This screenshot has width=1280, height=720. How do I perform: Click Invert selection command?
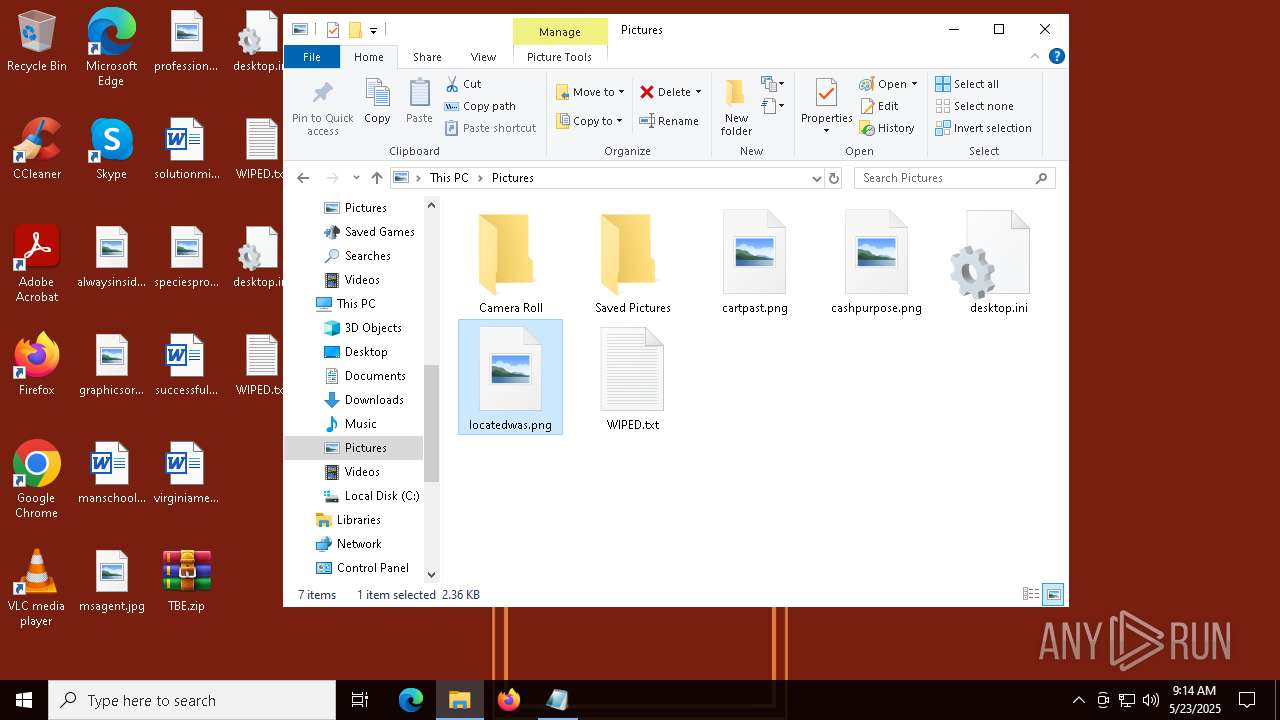click(x=983, y=128)
